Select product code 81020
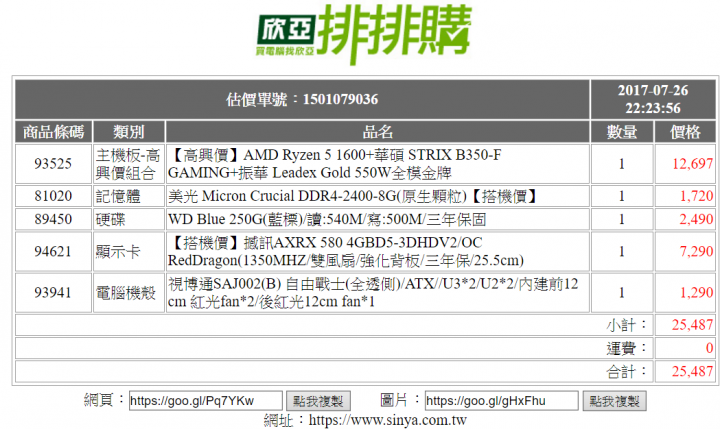Viewport: 720px width, 429px height. coord(53,196)
